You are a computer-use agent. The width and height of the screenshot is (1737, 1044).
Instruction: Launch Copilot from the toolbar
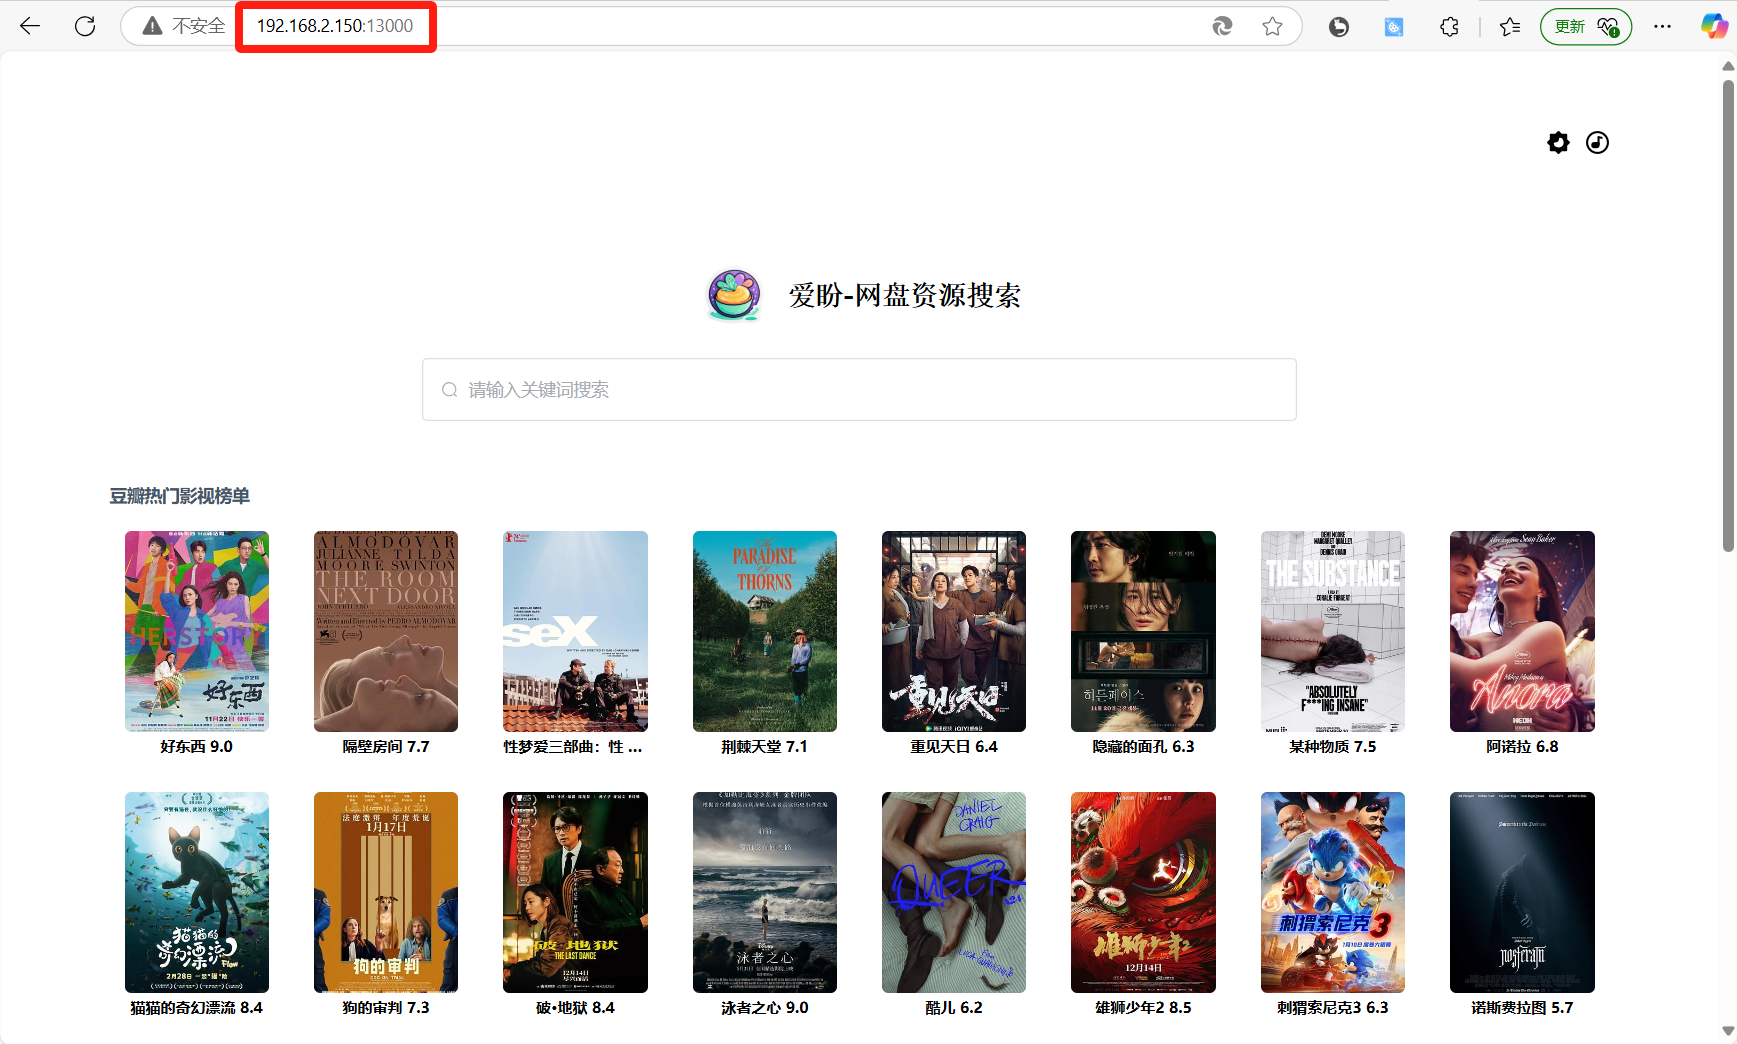coord(1713,27)
